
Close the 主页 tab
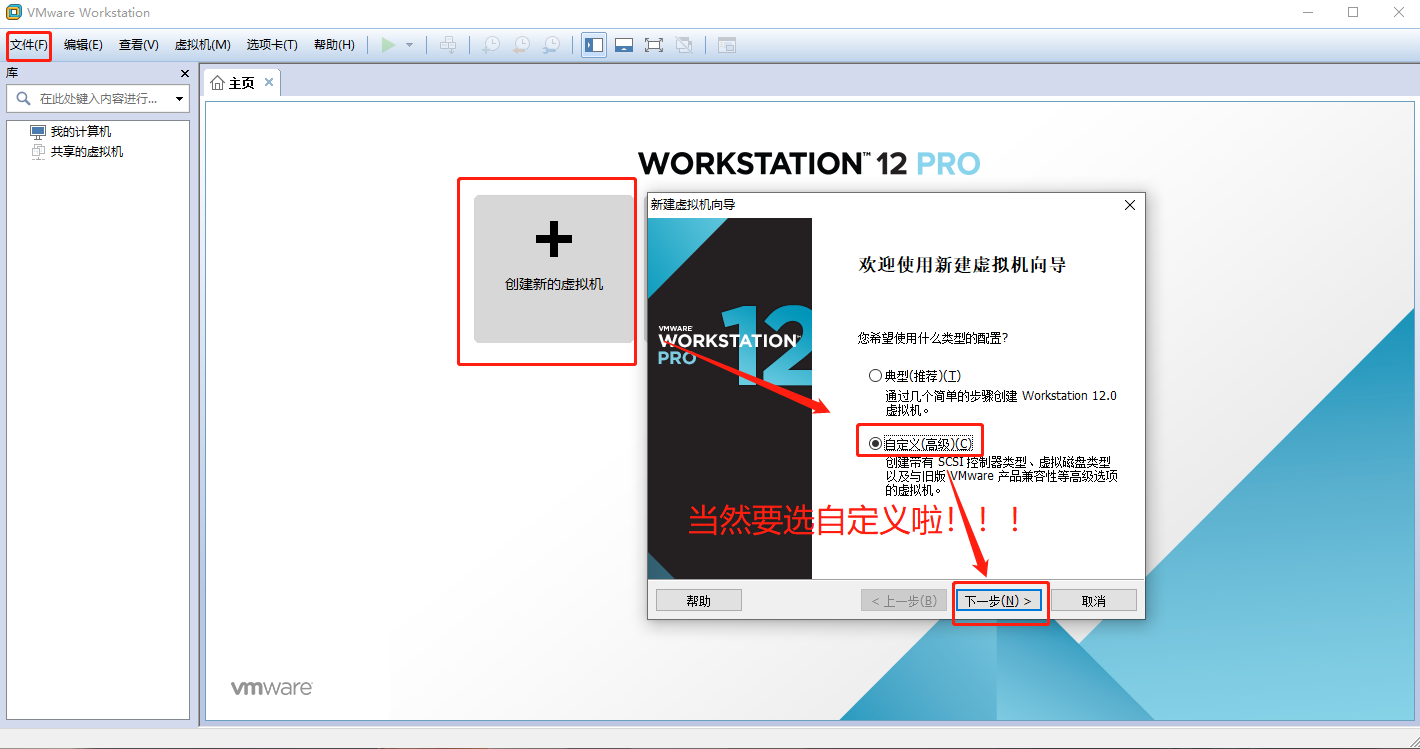270,83
